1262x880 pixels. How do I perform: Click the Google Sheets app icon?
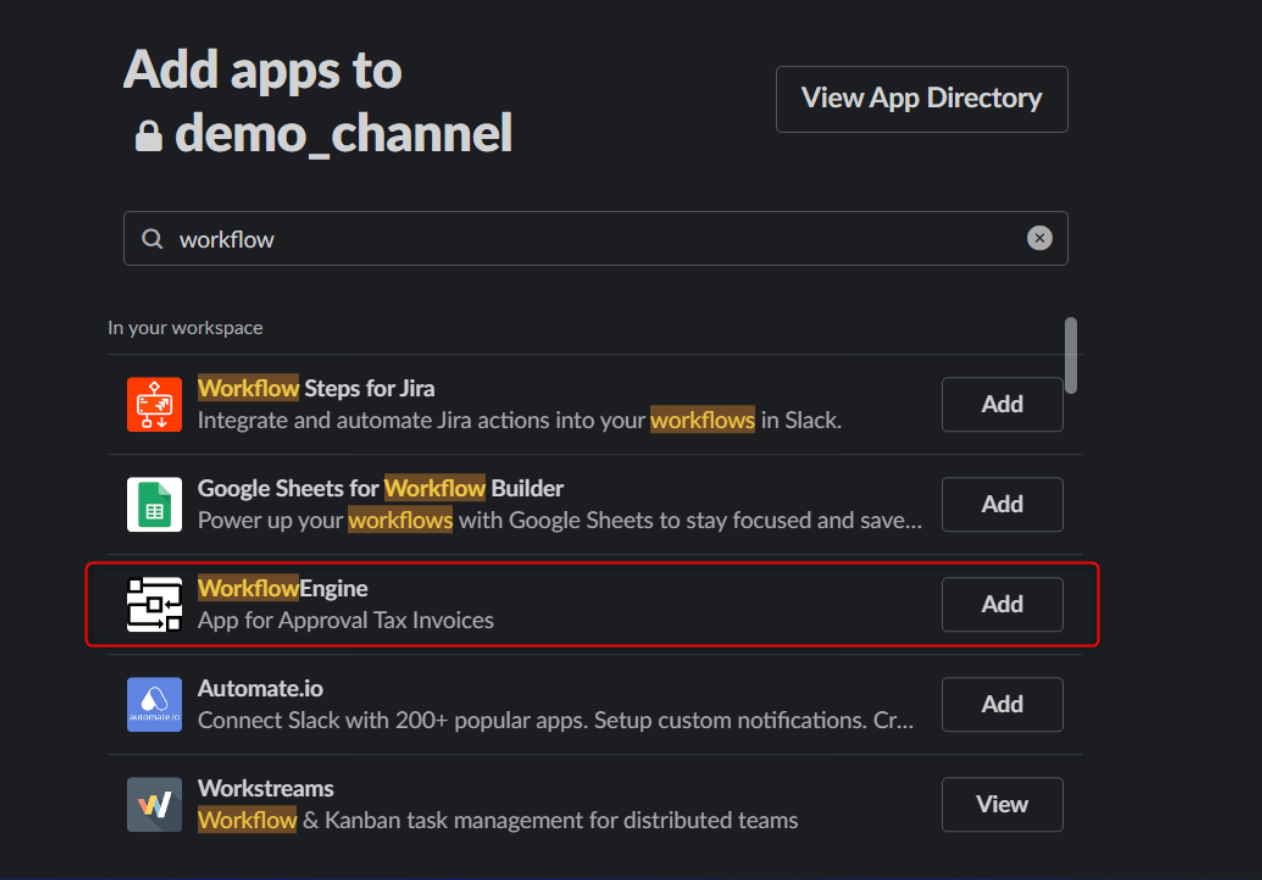pyautogui.click(x=154, y=504)
